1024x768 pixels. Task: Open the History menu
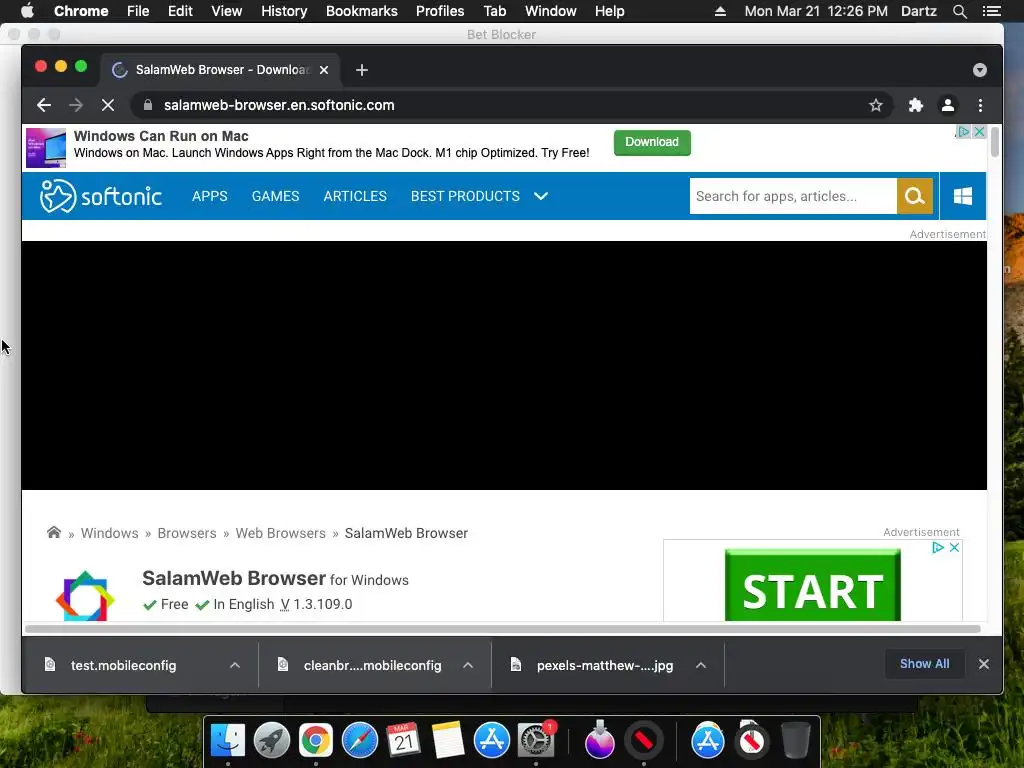[x=283, y=11]
